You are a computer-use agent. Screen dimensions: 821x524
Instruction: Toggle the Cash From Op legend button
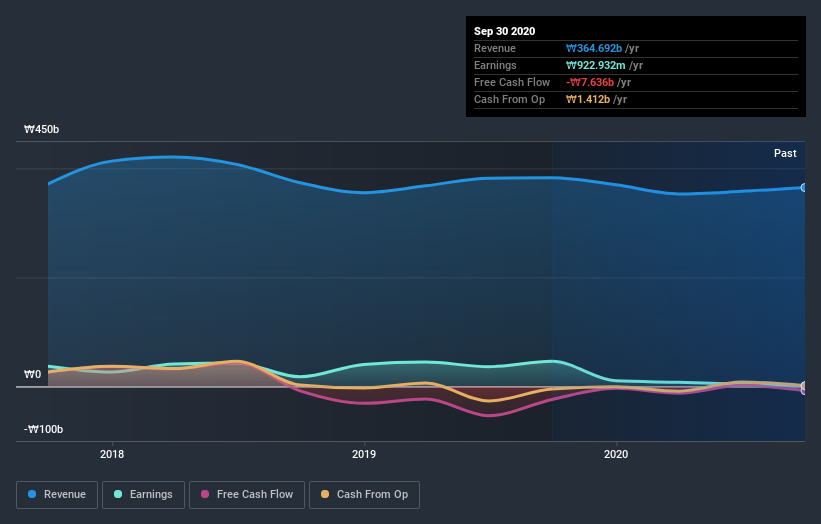tap(364, 495)
